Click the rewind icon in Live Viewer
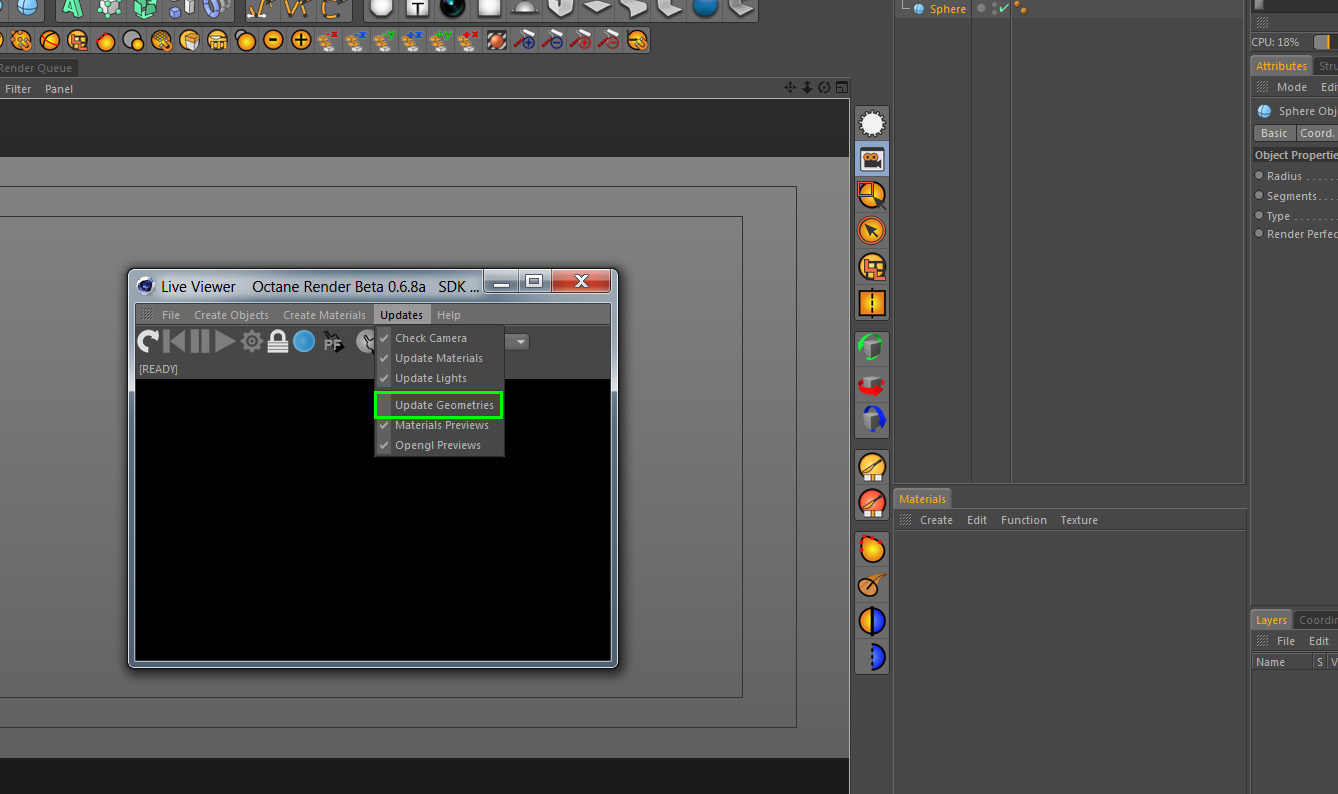1338x794 pixels. coord(174,342)
